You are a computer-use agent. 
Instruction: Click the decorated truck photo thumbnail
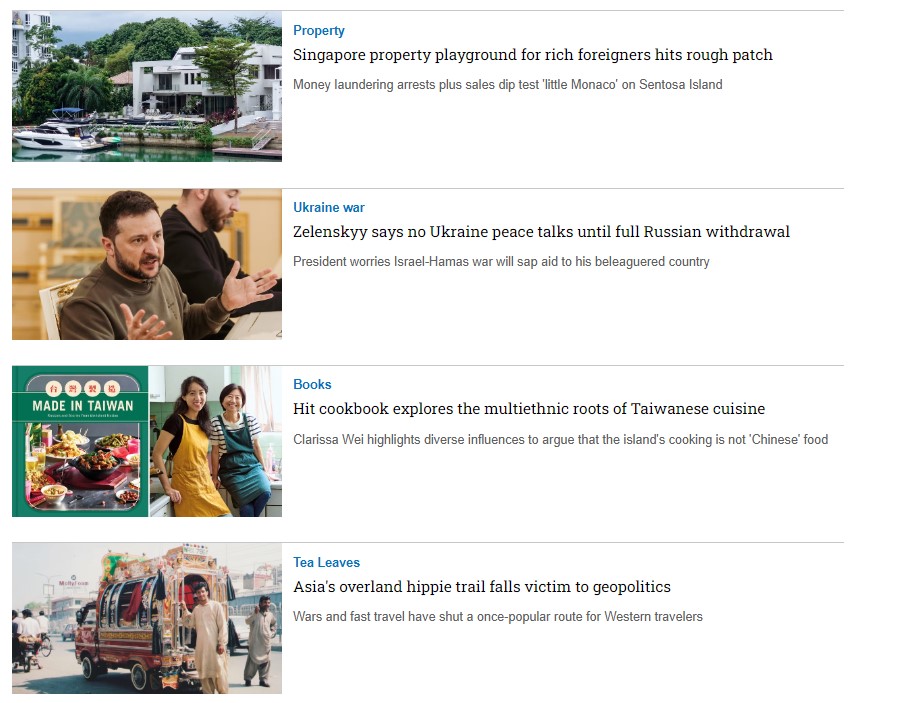click(147, 618)
